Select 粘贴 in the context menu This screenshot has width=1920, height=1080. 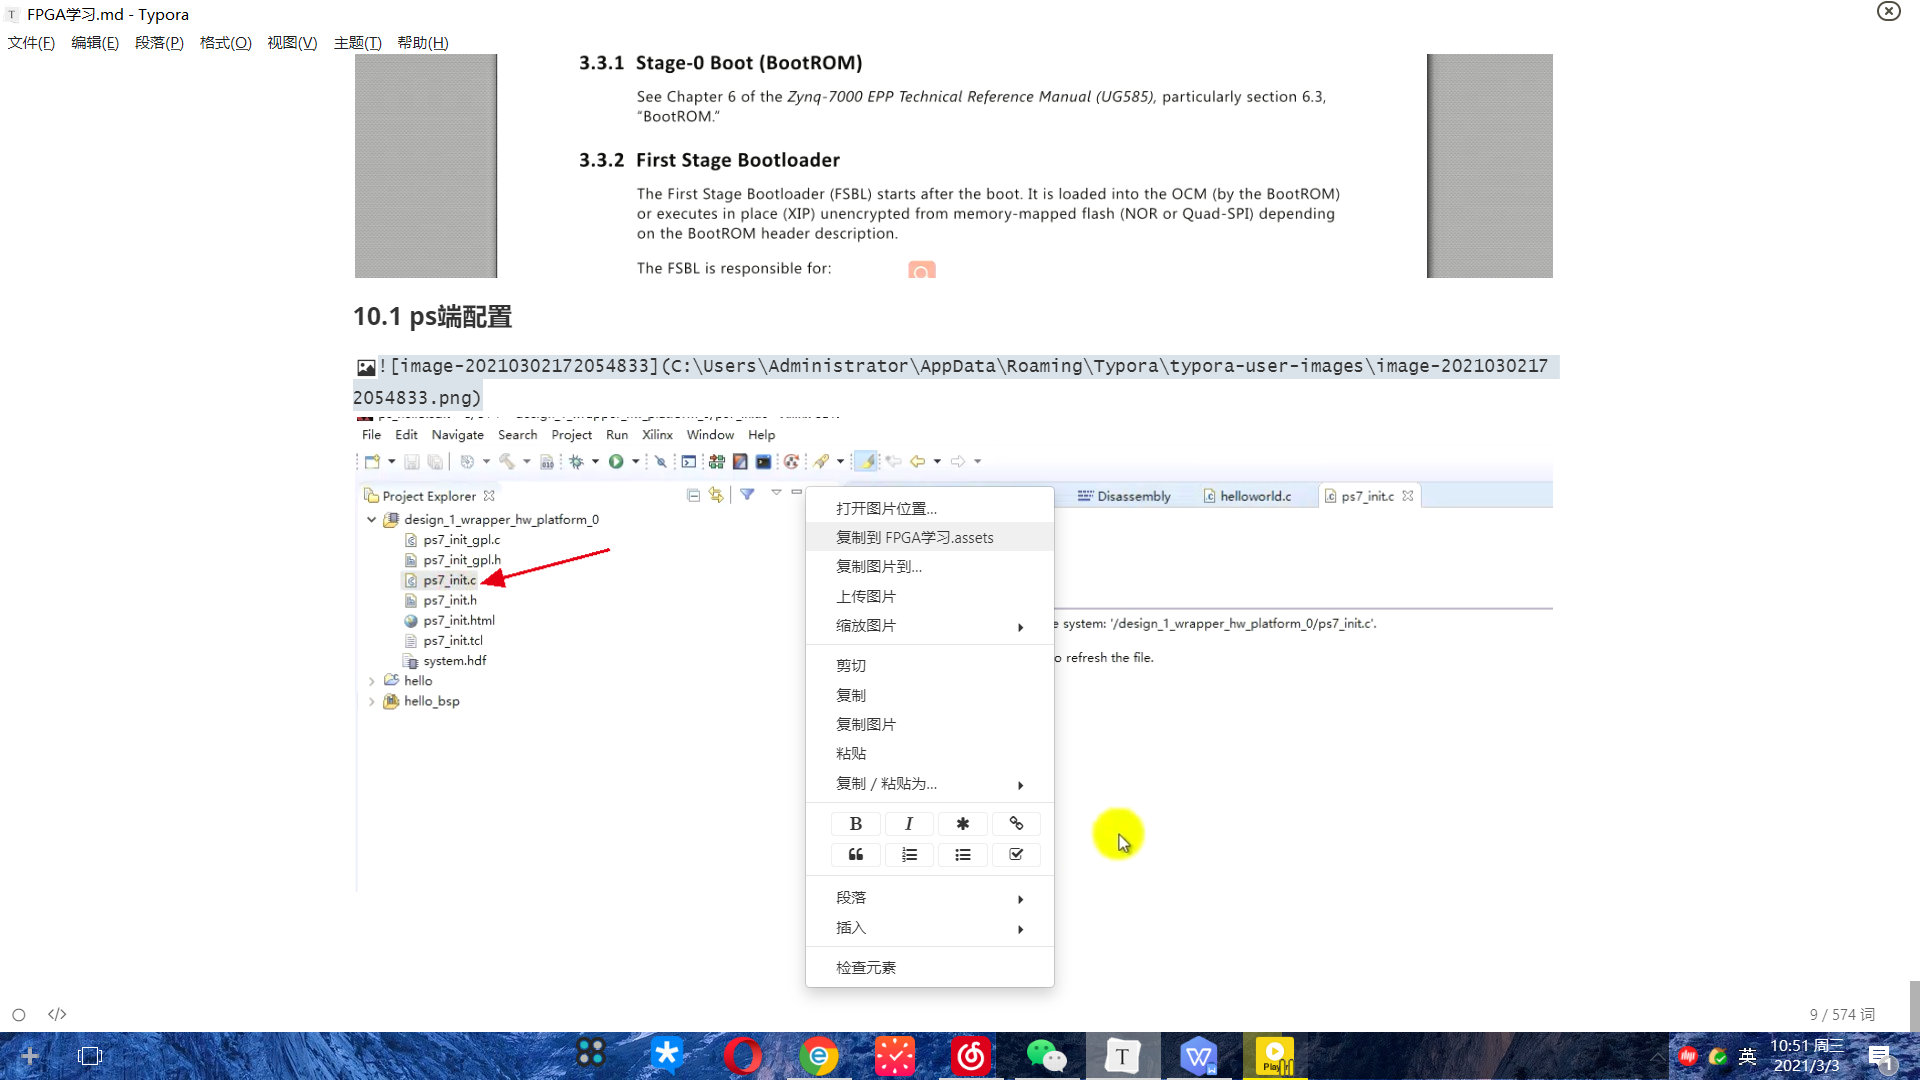(929, 754)
